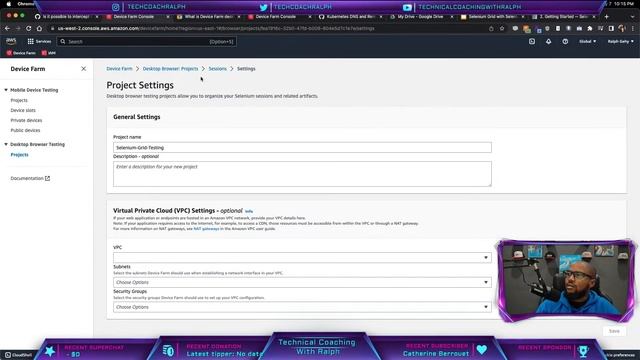Viewport: 640px width, 360px height.
Task: Click the Device Farm bookmark shortcut
Action: pos(21,53)
